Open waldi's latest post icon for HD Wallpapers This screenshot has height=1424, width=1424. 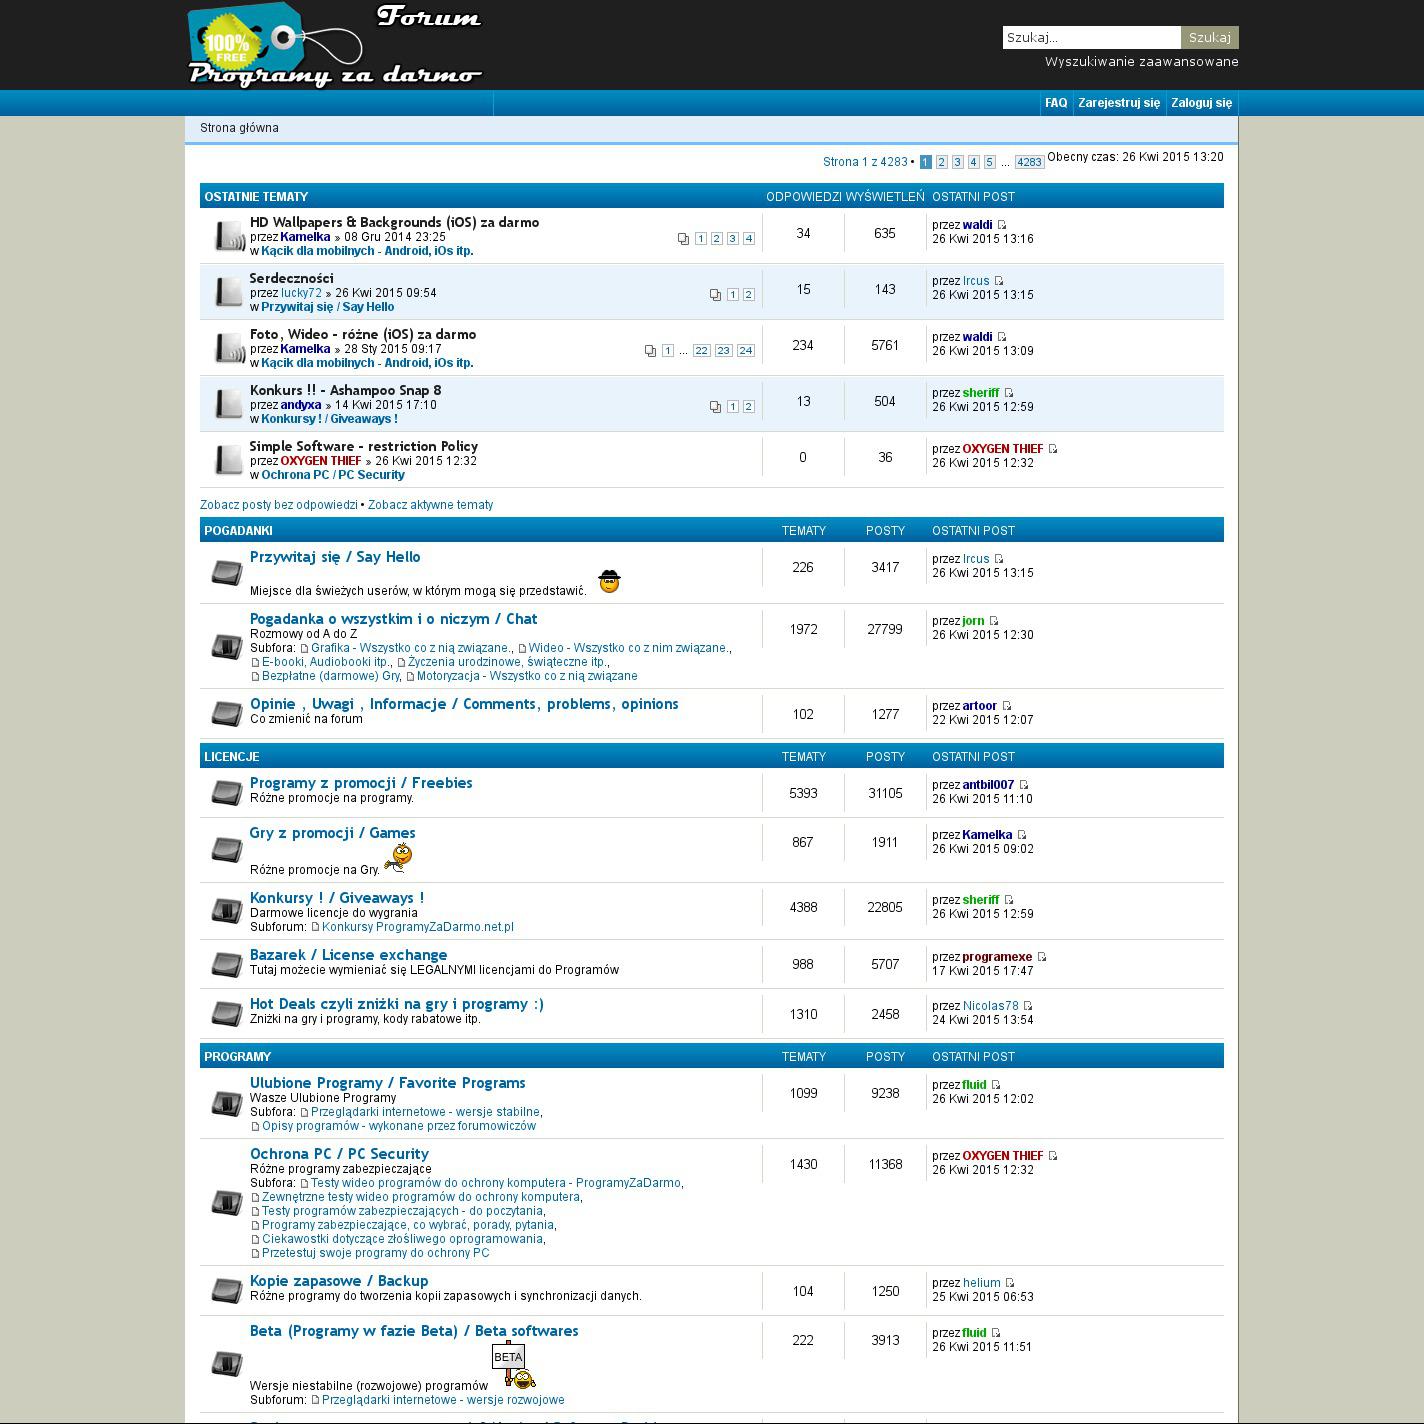click(1002, 225)
